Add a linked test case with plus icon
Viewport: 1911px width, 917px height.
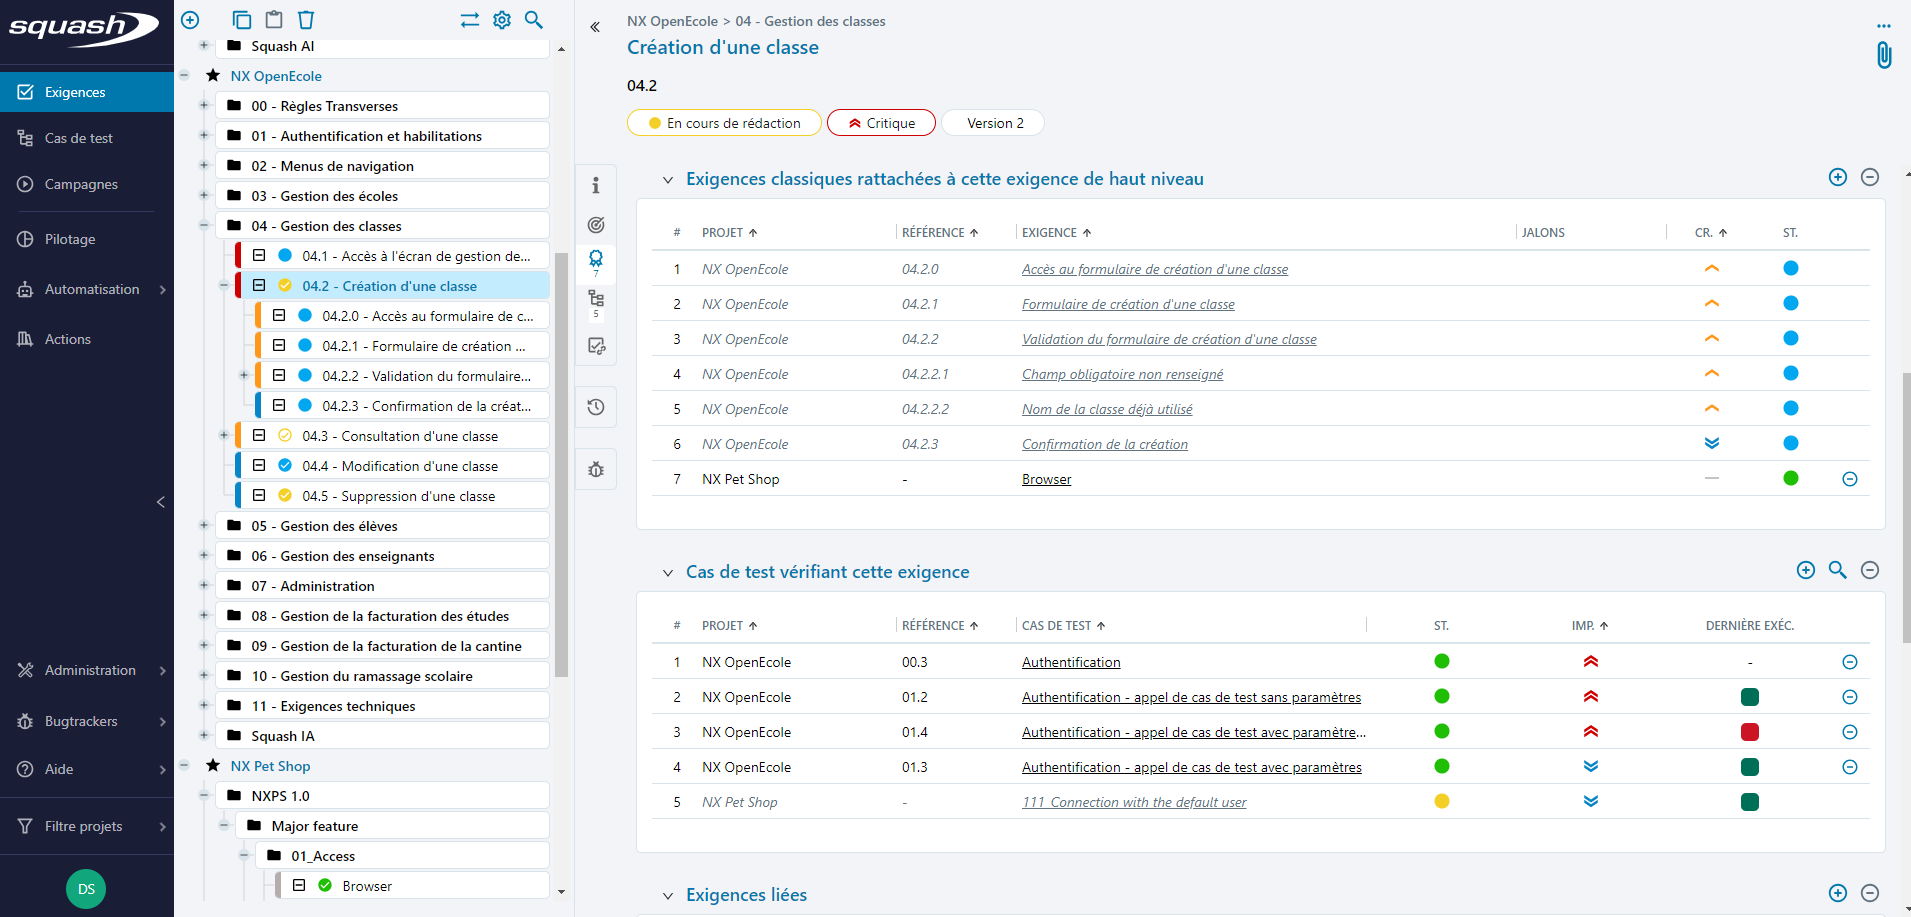pyautogui.click(x=1805, y=570)
